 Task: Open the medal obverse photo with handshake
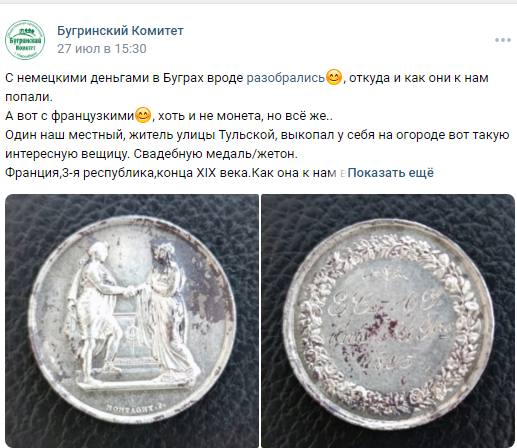132,321
